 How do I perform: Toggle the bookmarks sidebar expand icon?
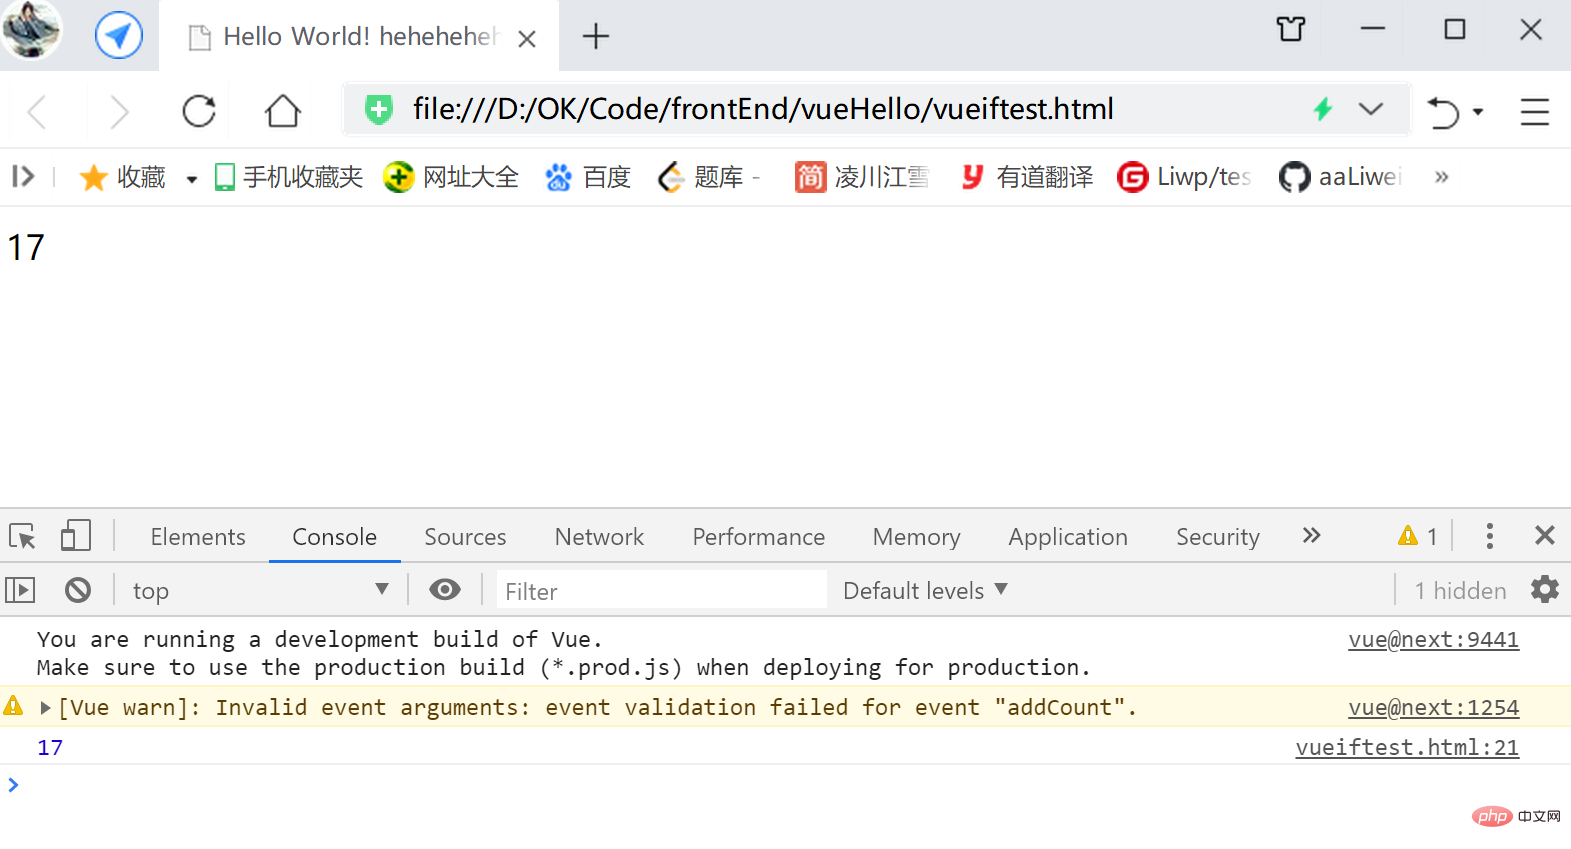pyautogui.click(x=23, y=177)
